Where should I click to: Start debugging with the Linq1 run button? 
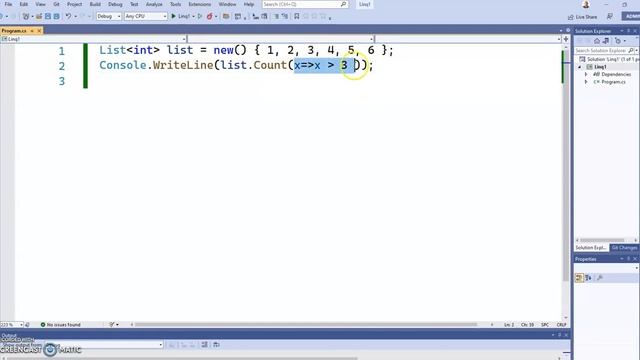180,16
